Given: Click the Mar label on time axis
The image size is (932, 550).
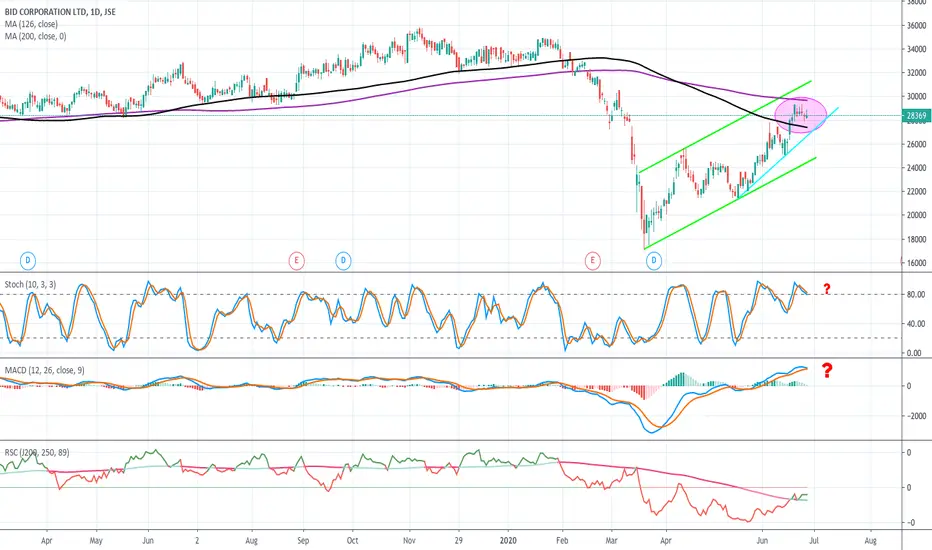Looking at the screenshot, I should coord(612,540).
